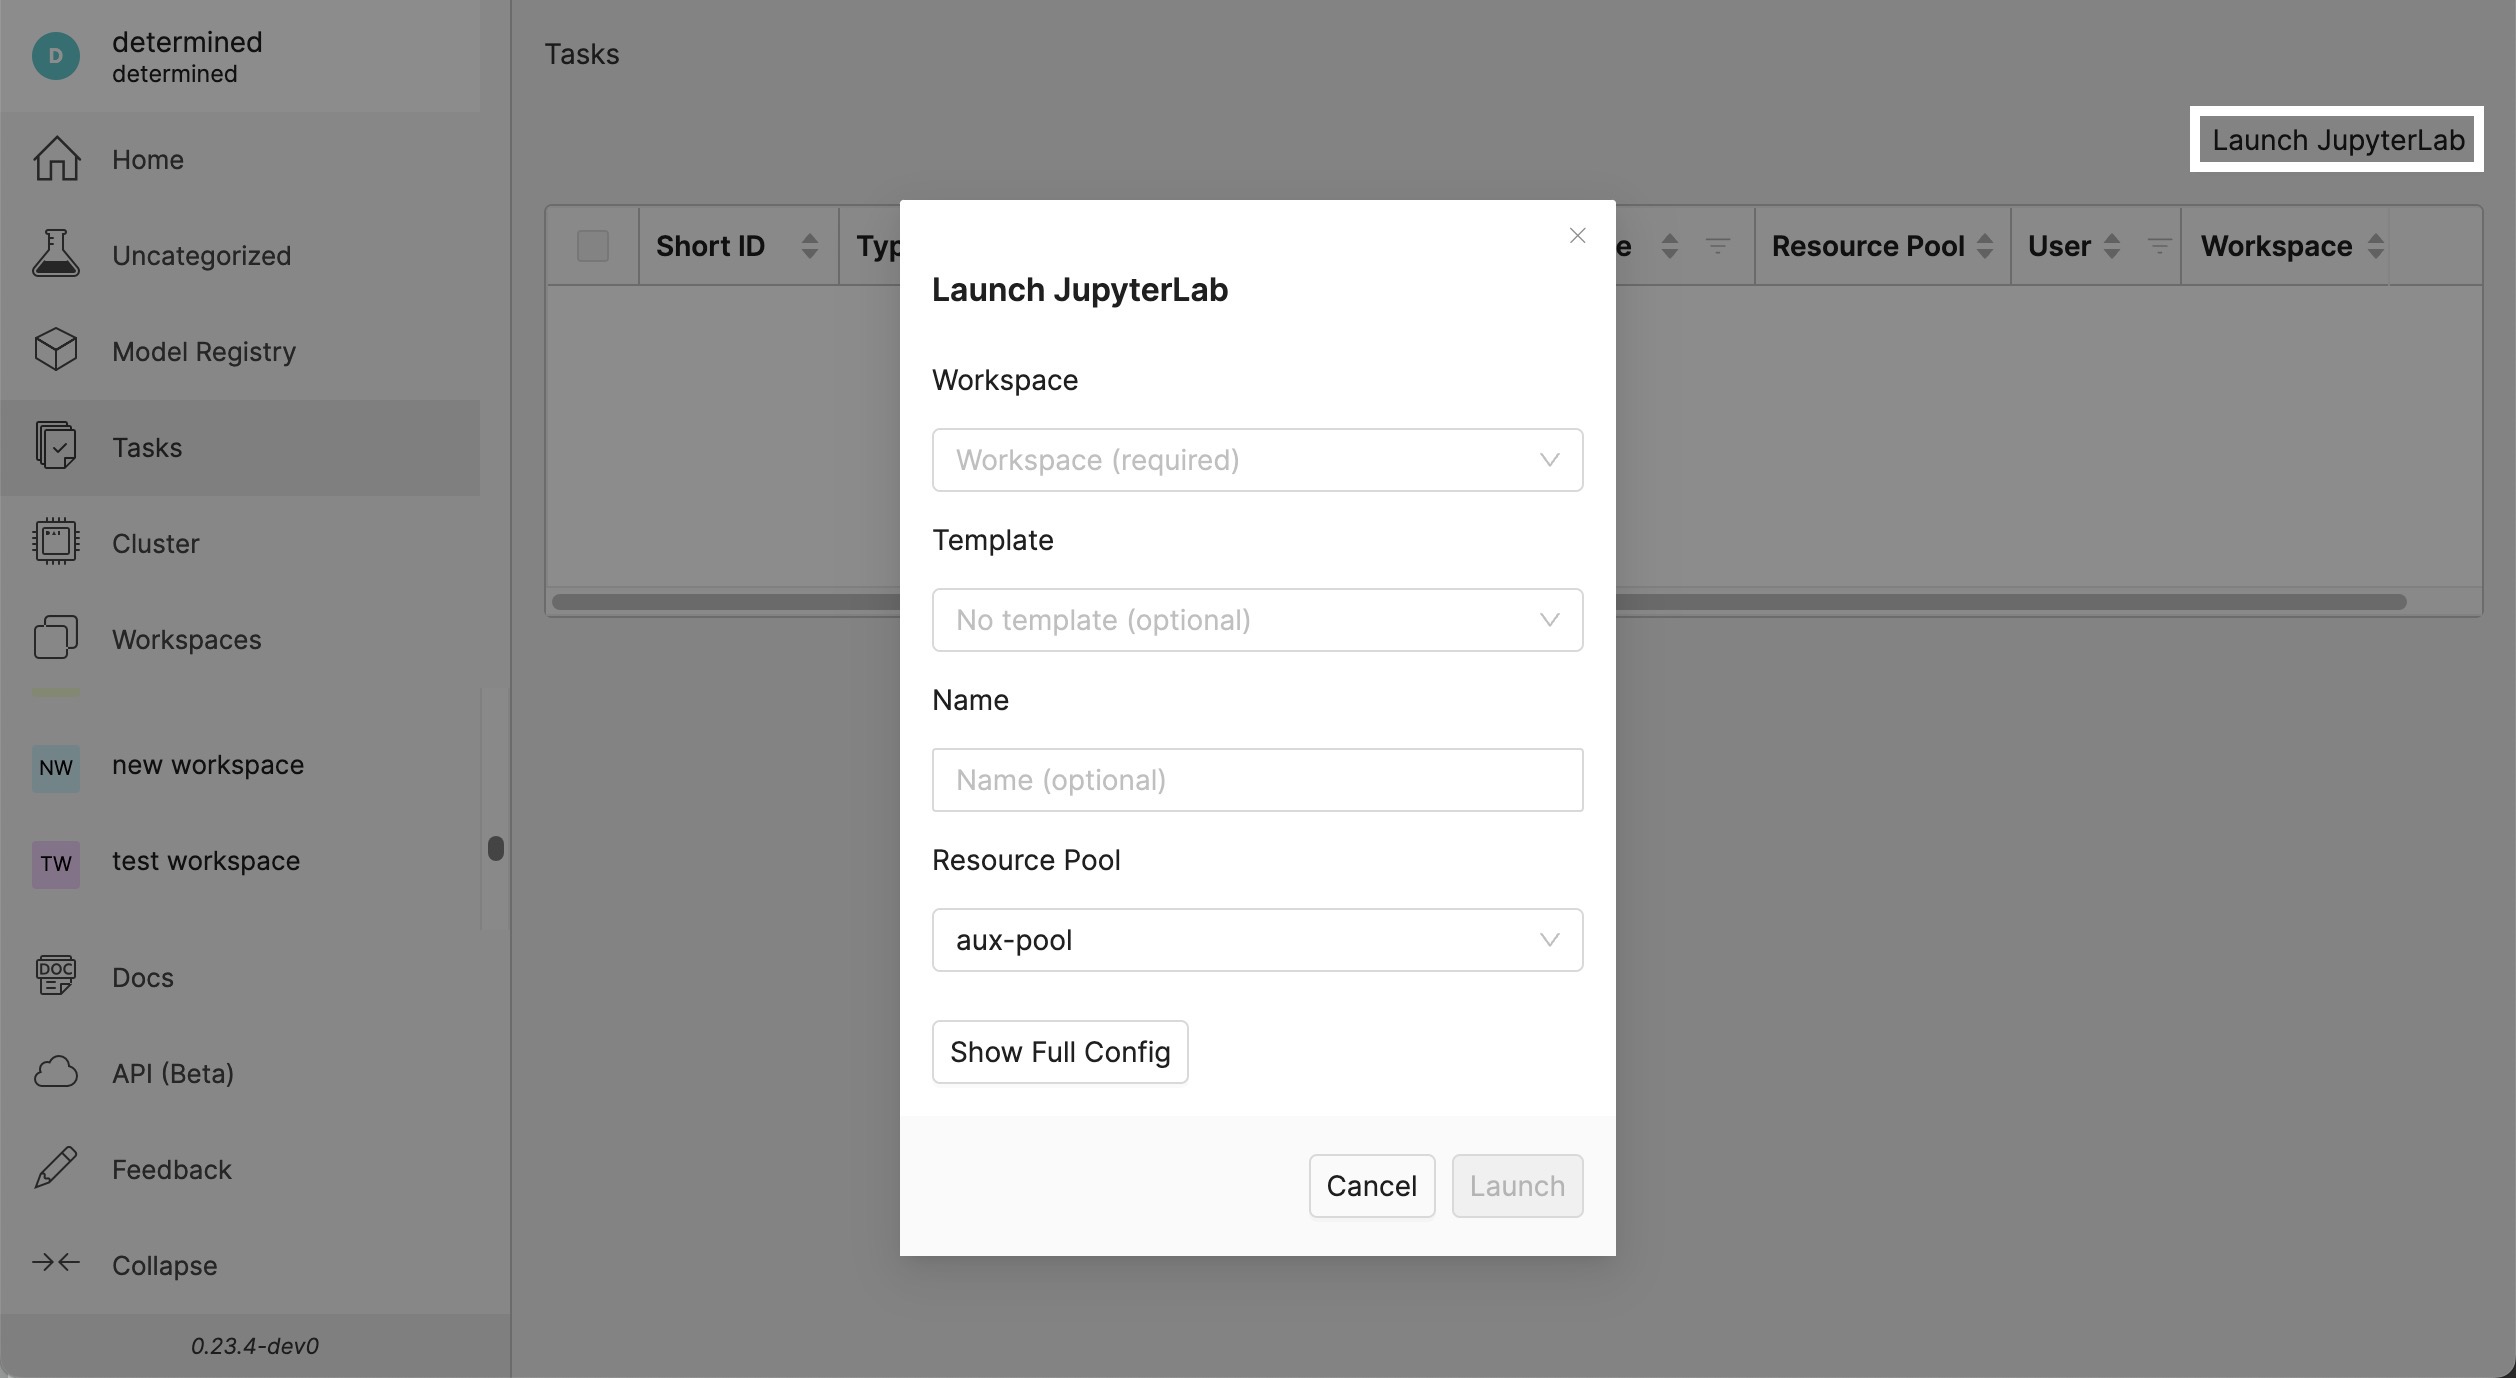Open the Feedback link

(240, 1169)
